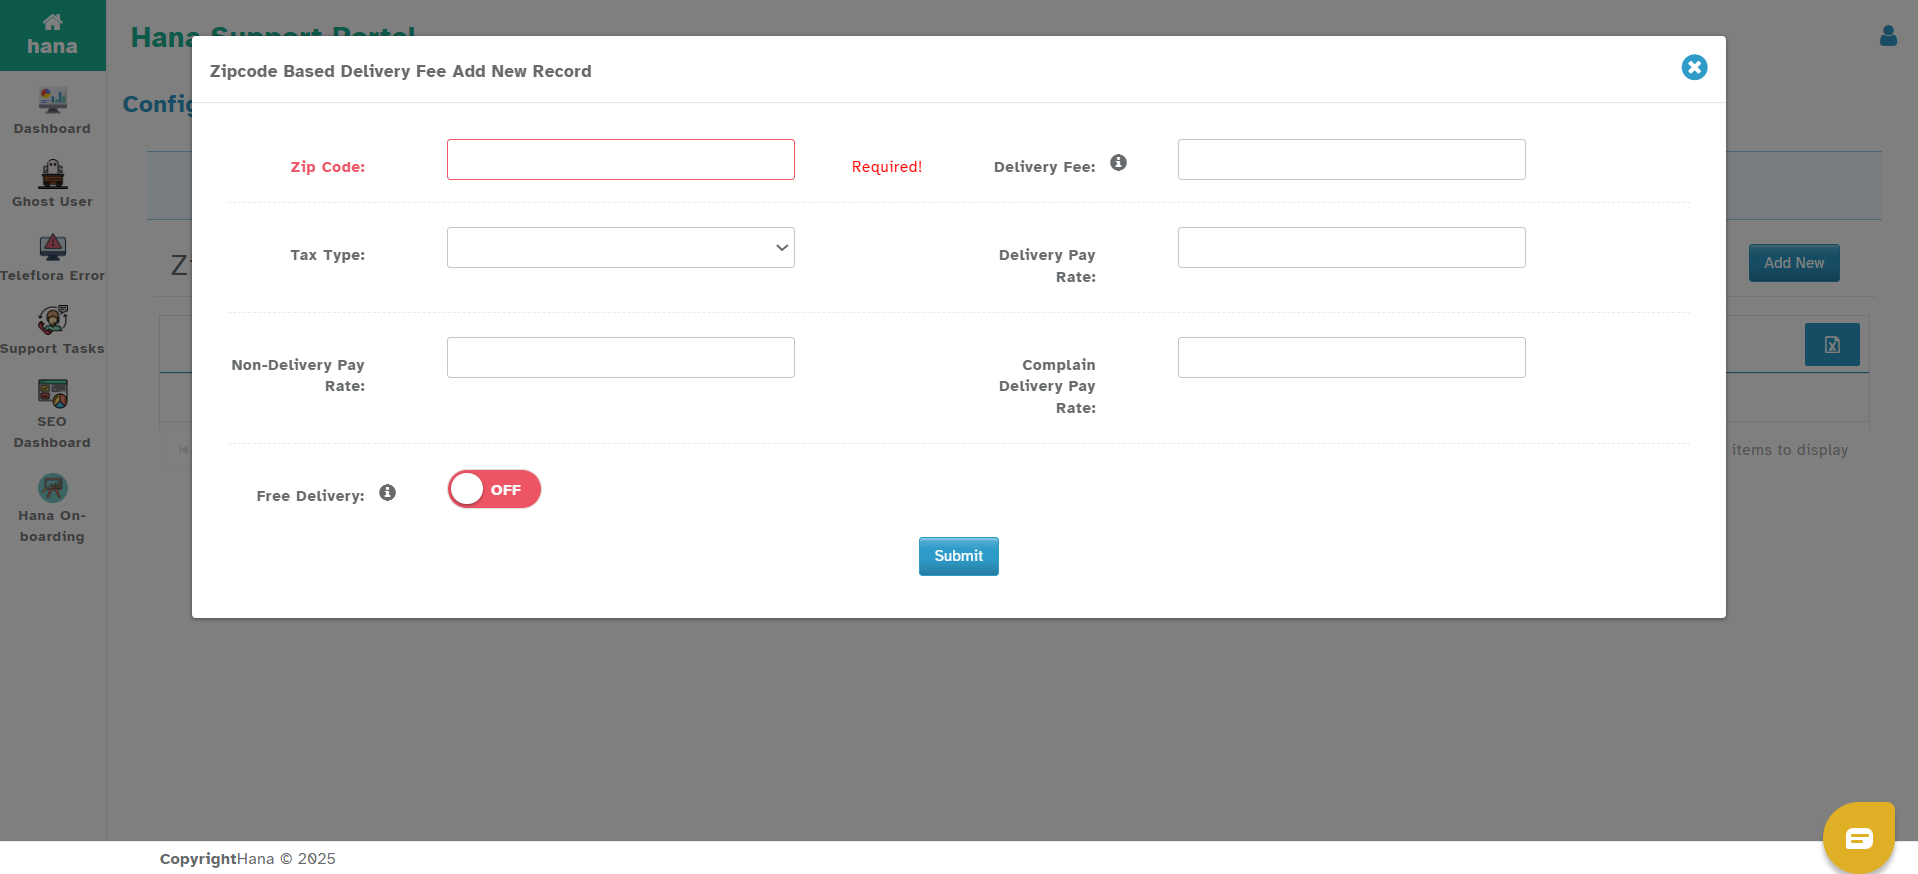Viewport: 1918px width, 874px height.
Task: Open Teleflora Error in the sidebar
Action: (52, 258)
